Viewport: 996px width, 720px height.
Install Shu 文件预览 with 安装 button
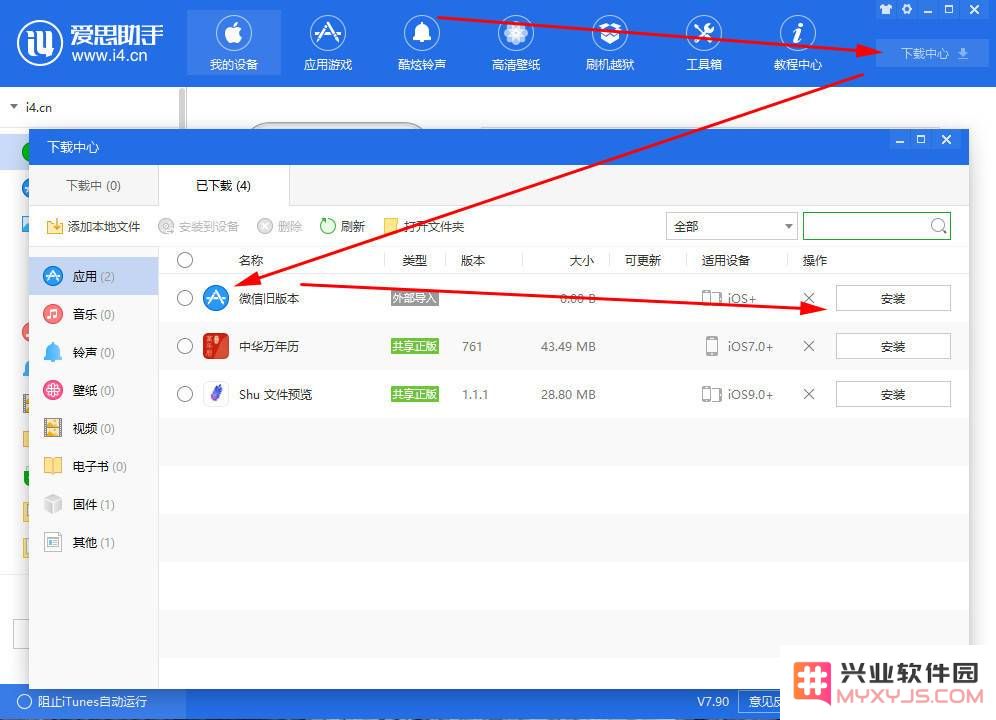(x=893, y=395)
